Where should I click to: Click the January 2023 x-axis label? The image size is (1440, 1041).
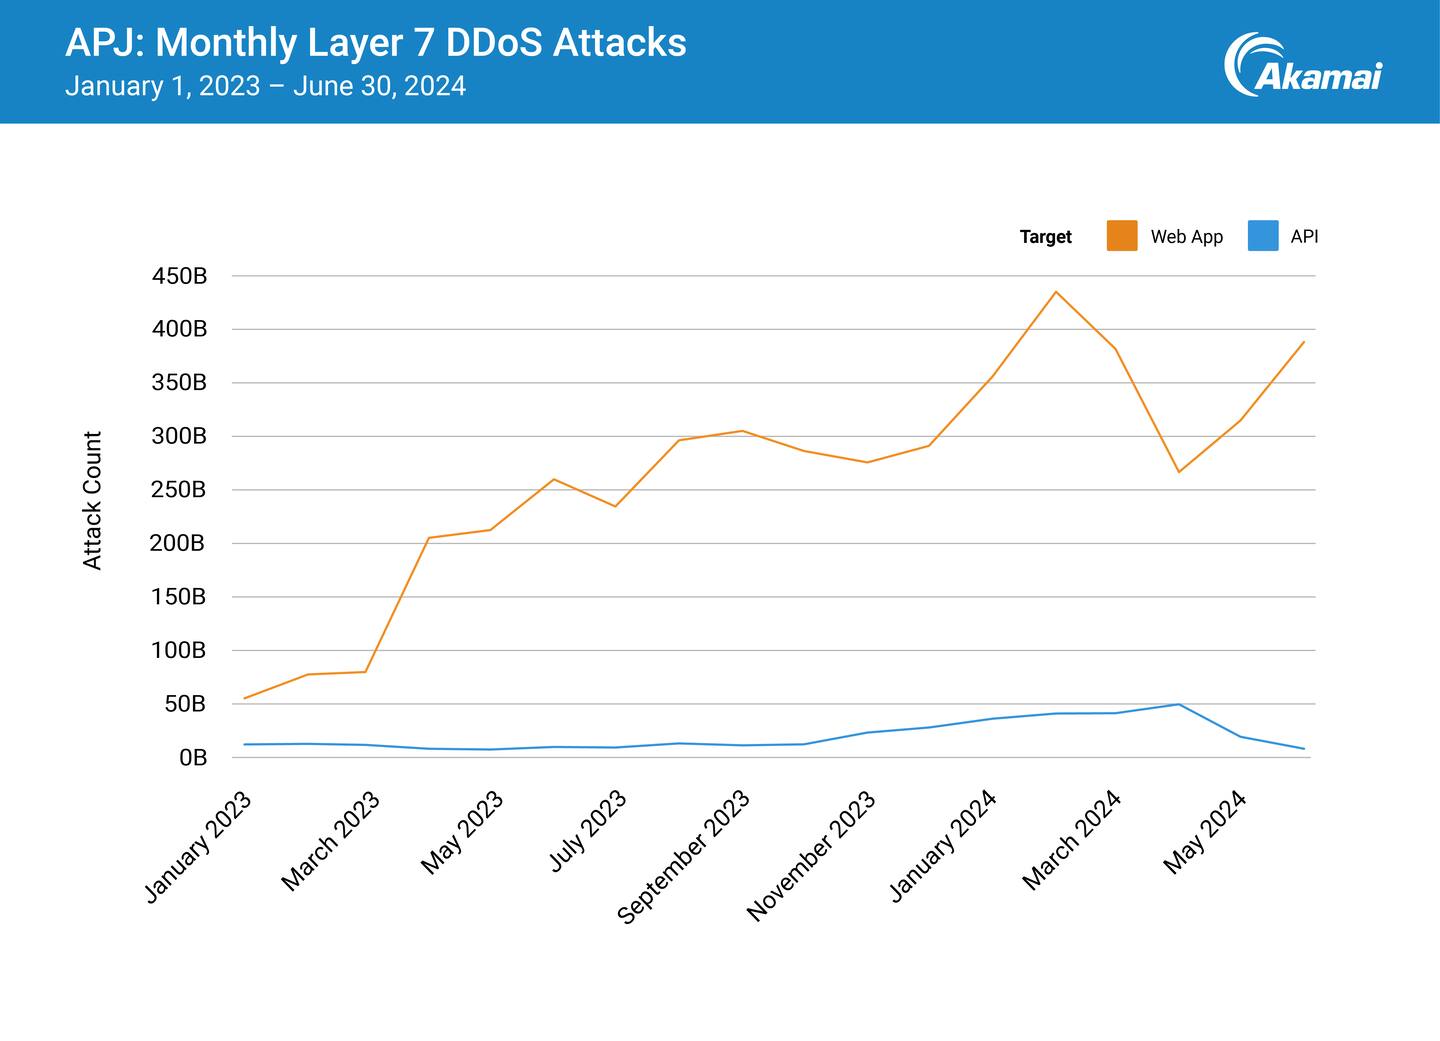(198, 846)
